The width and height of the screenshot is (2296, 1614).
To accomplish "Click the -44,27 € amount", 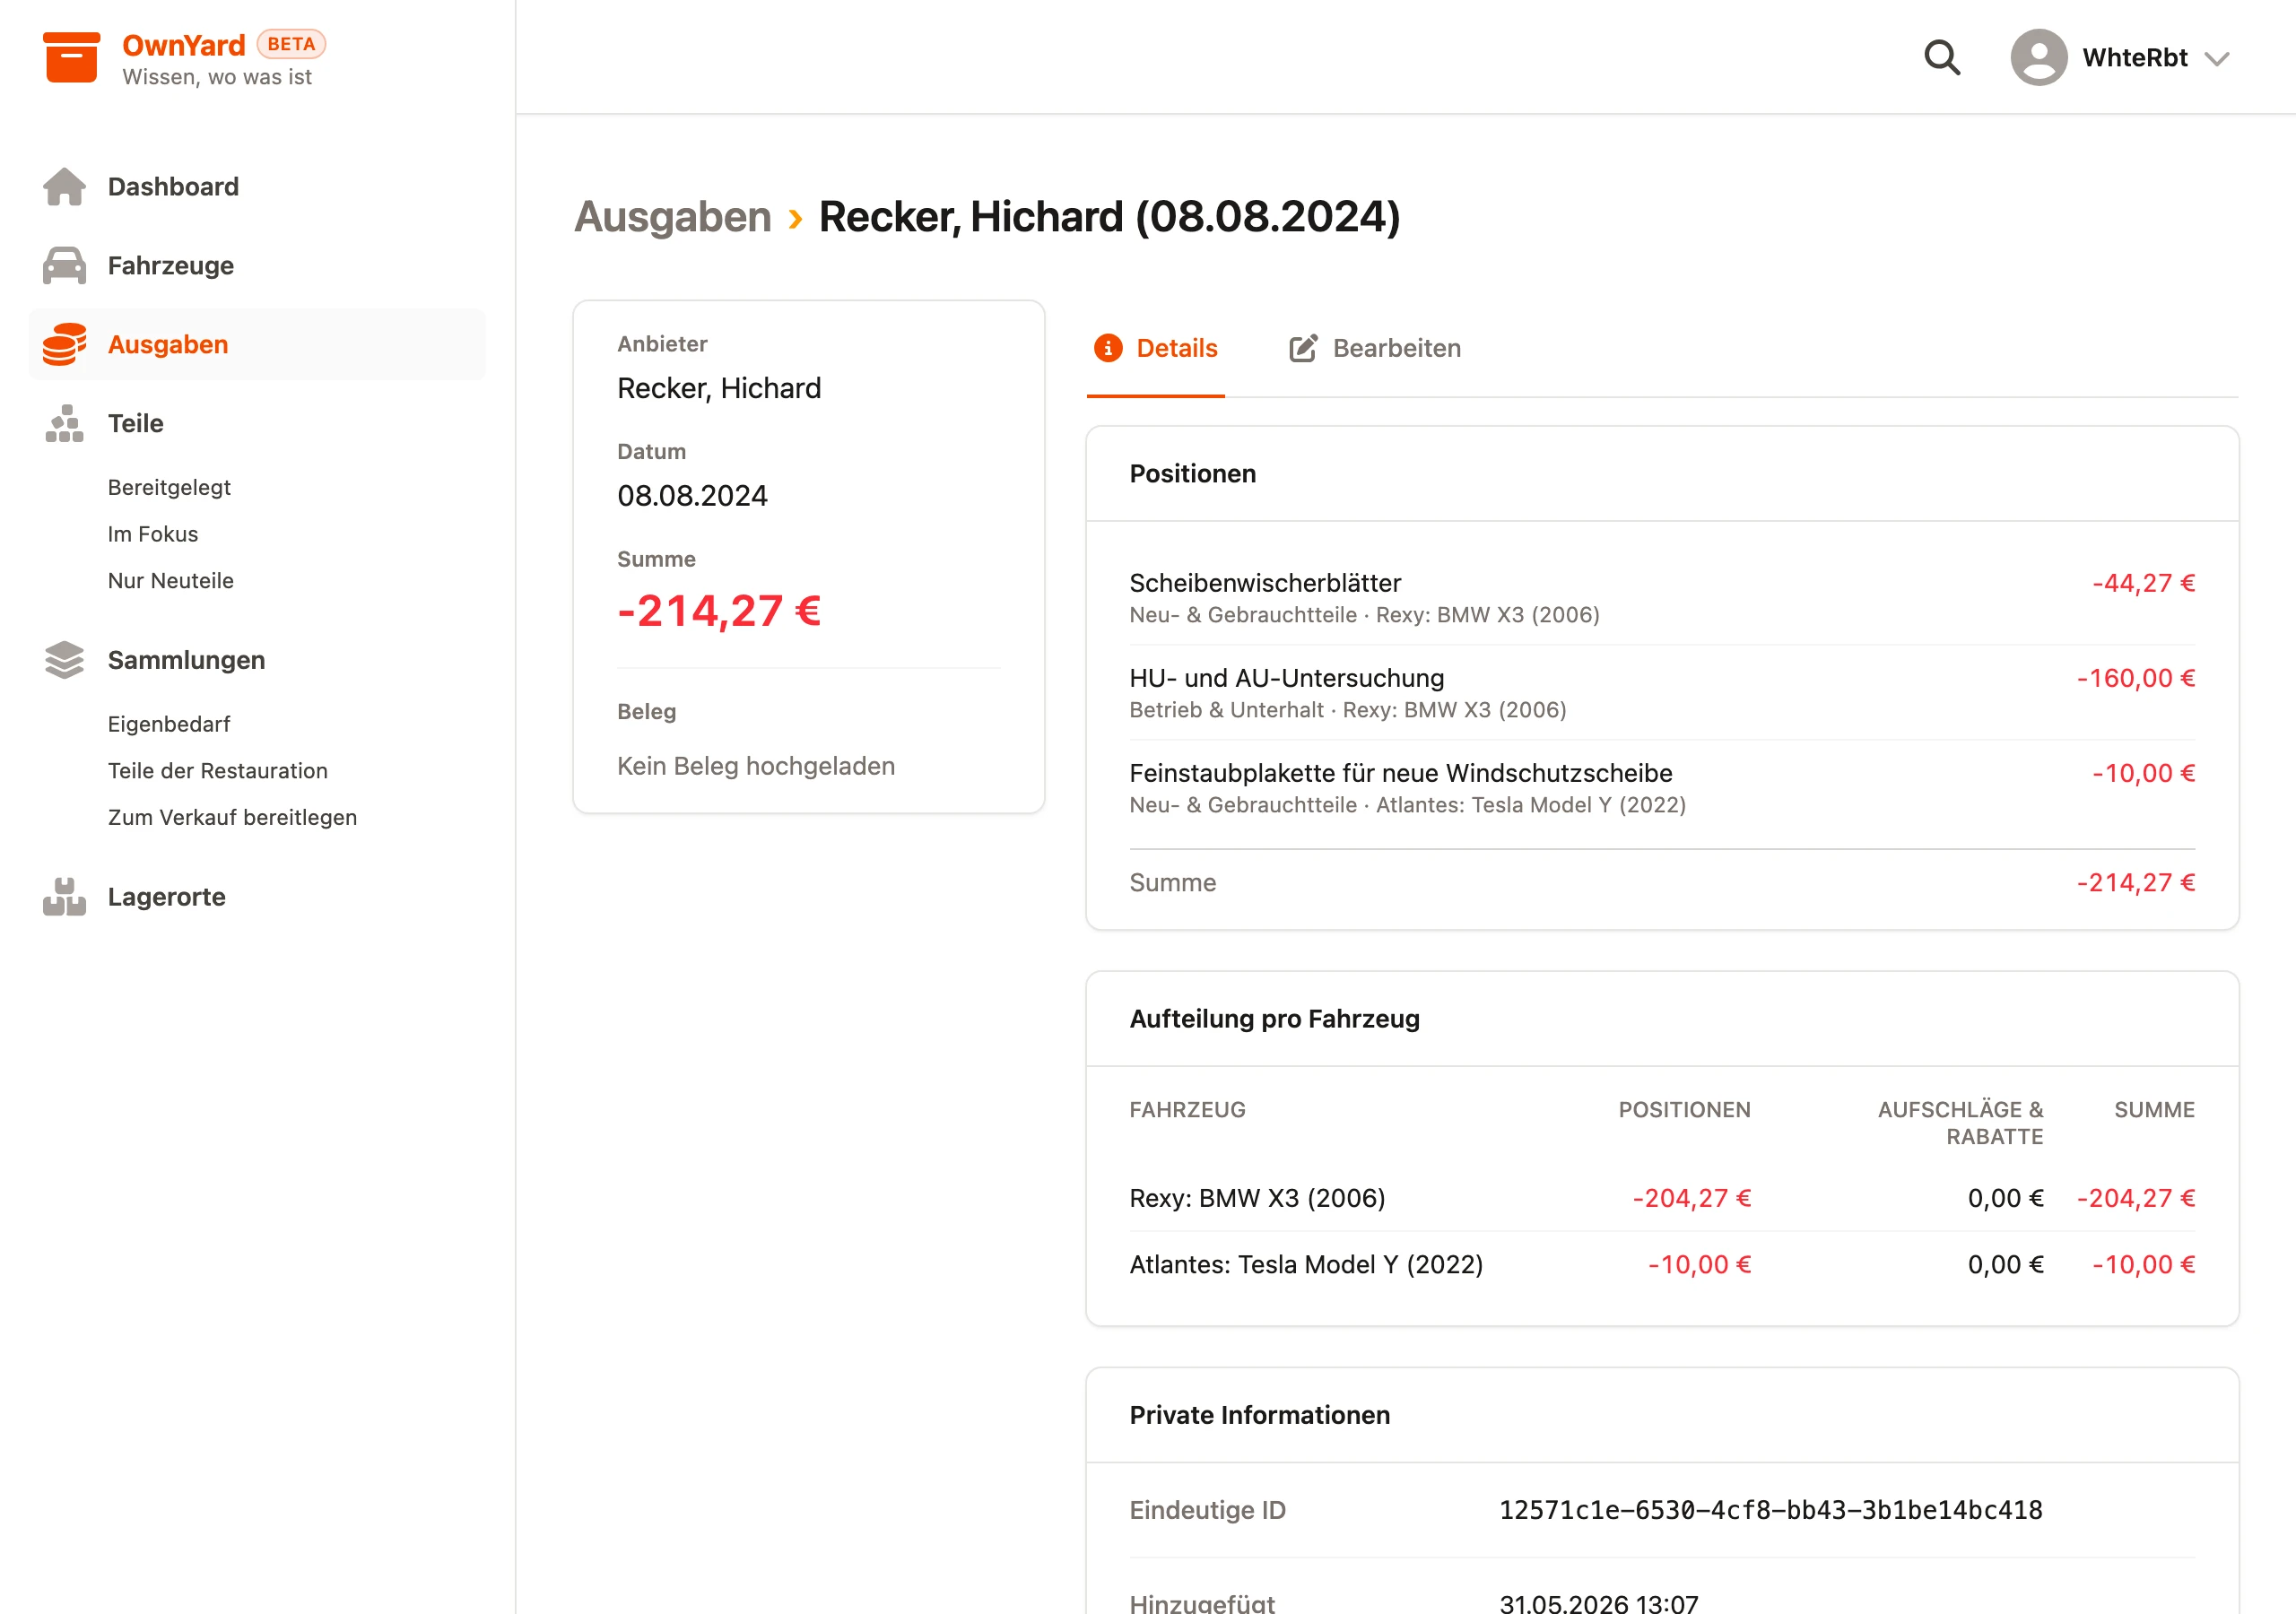I will (x=2143, y=583).
